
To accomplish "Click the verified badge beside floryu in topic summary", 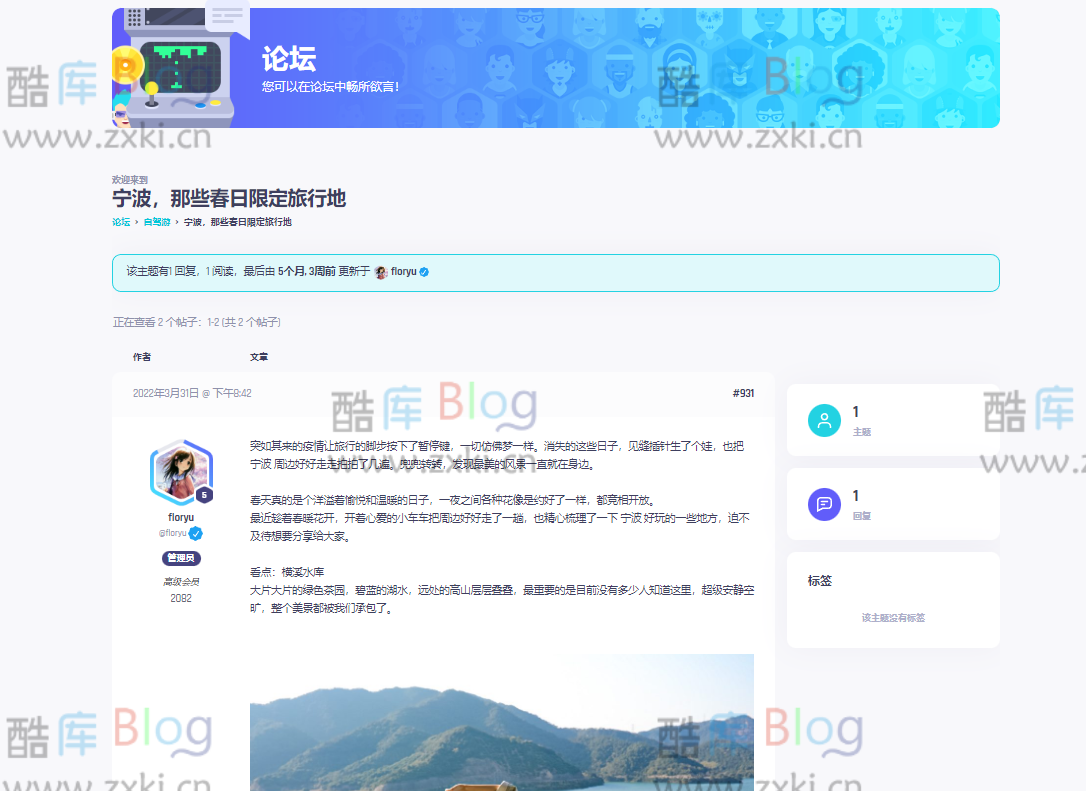I will click(424, 271).
